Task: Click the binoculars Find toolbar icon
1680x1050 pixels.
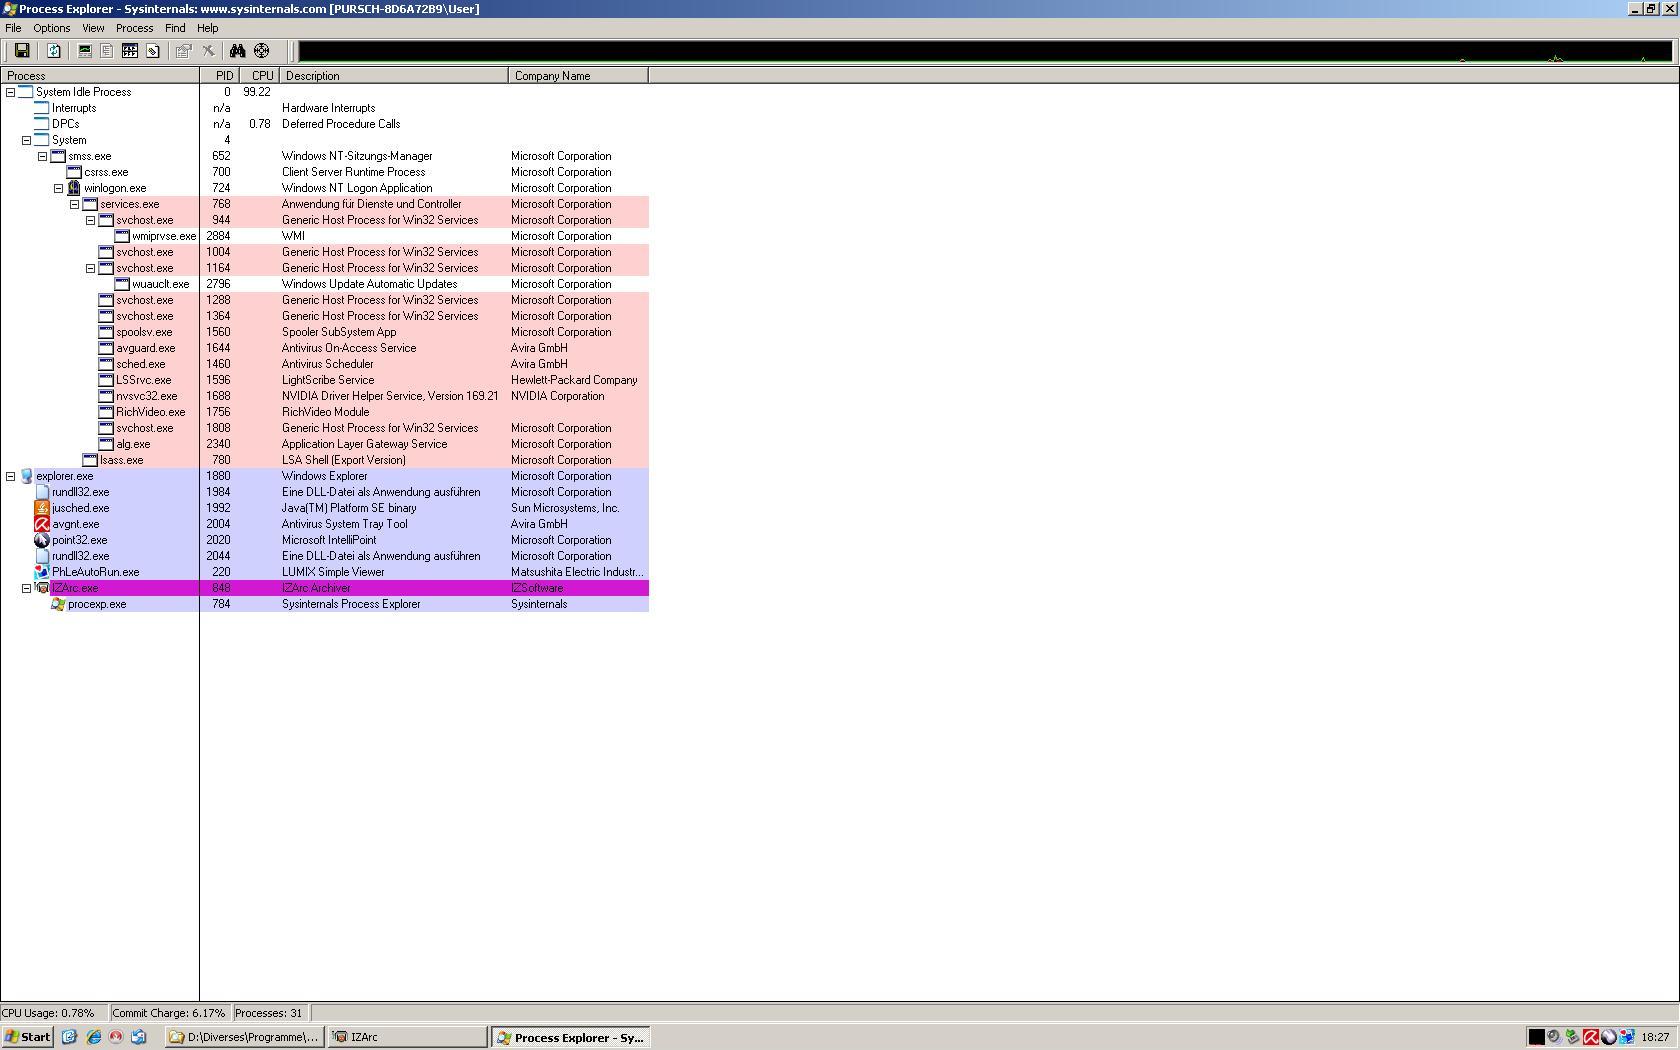Action: (x=238, y=51)
